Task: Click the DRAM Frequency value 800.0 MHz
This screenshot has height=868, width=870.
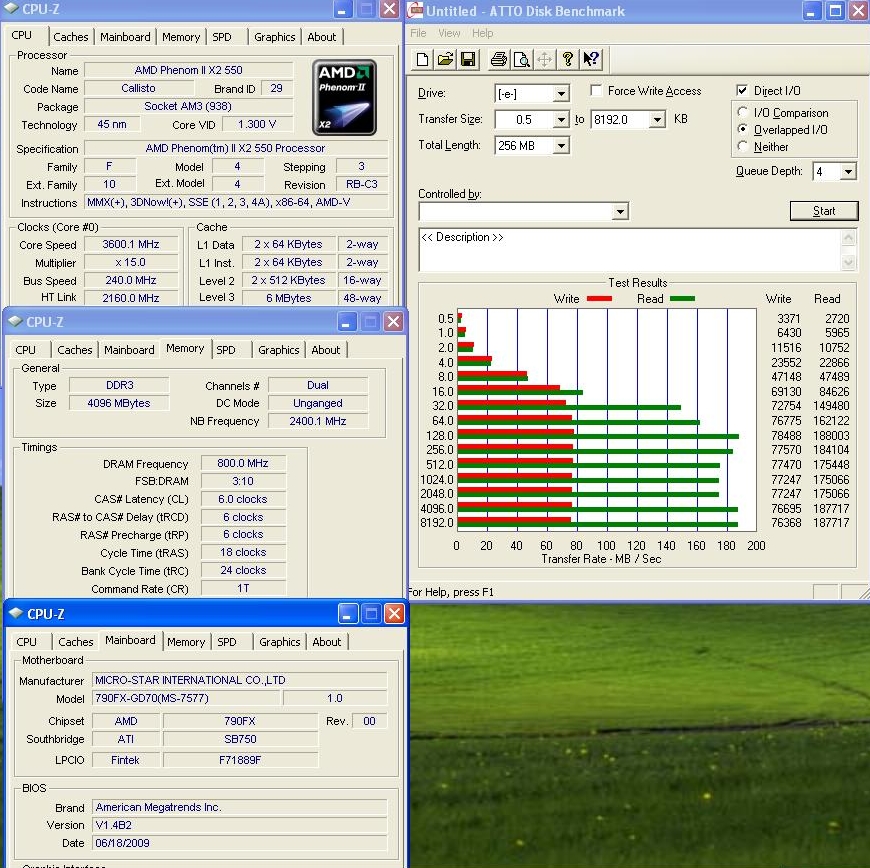Action: click(243, 463)
